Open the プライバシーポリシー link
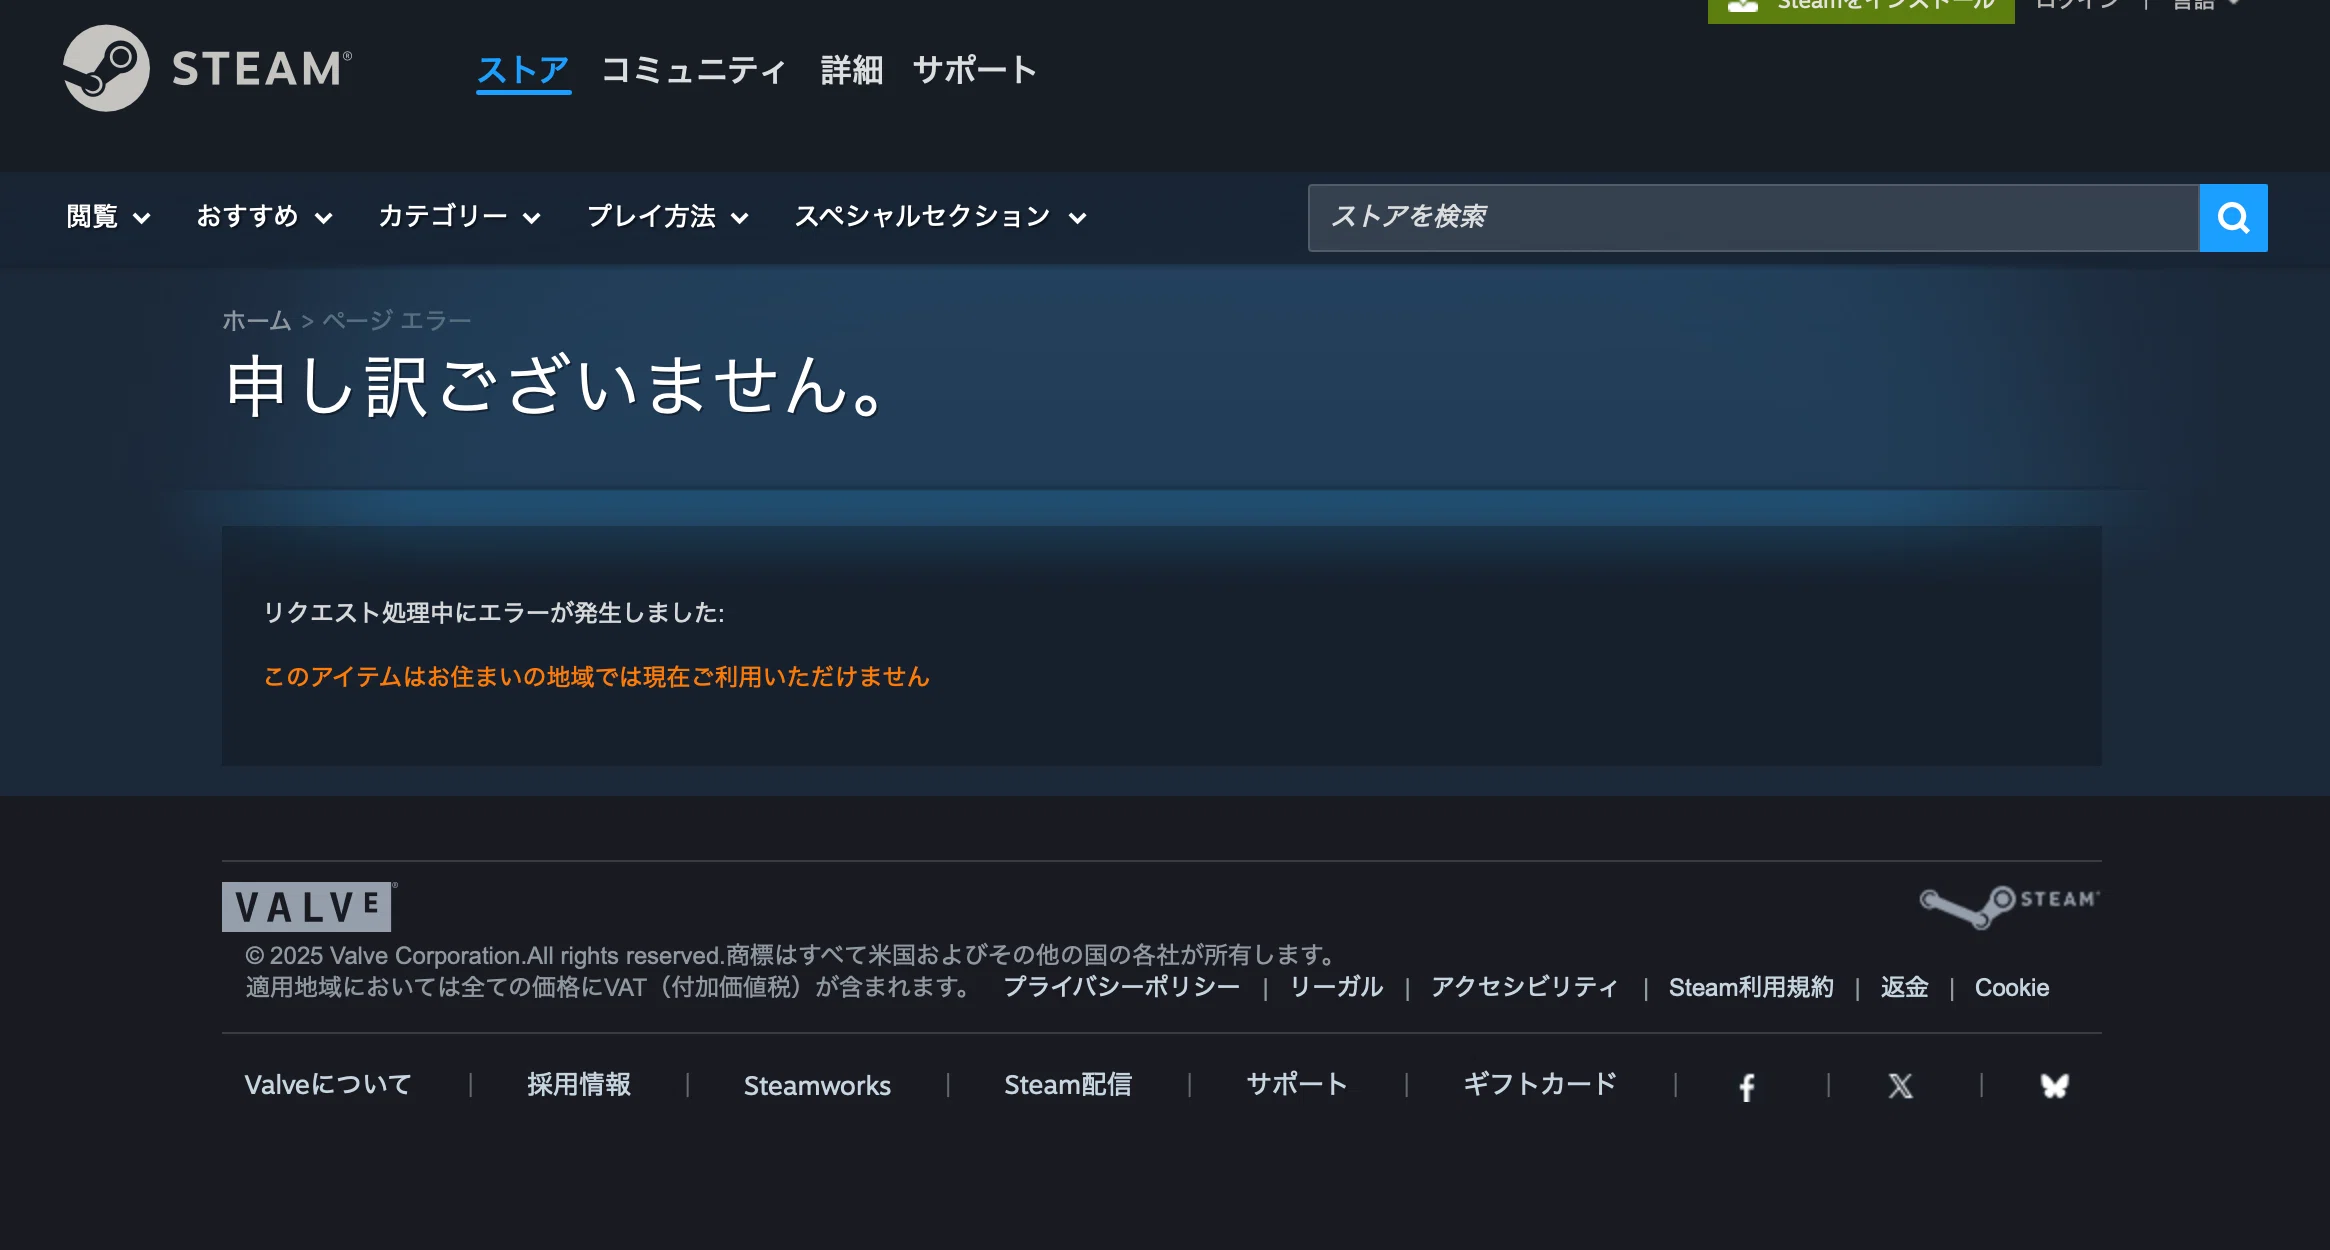This screenshot has width=2330, height=1250. tap(1121, 988)
